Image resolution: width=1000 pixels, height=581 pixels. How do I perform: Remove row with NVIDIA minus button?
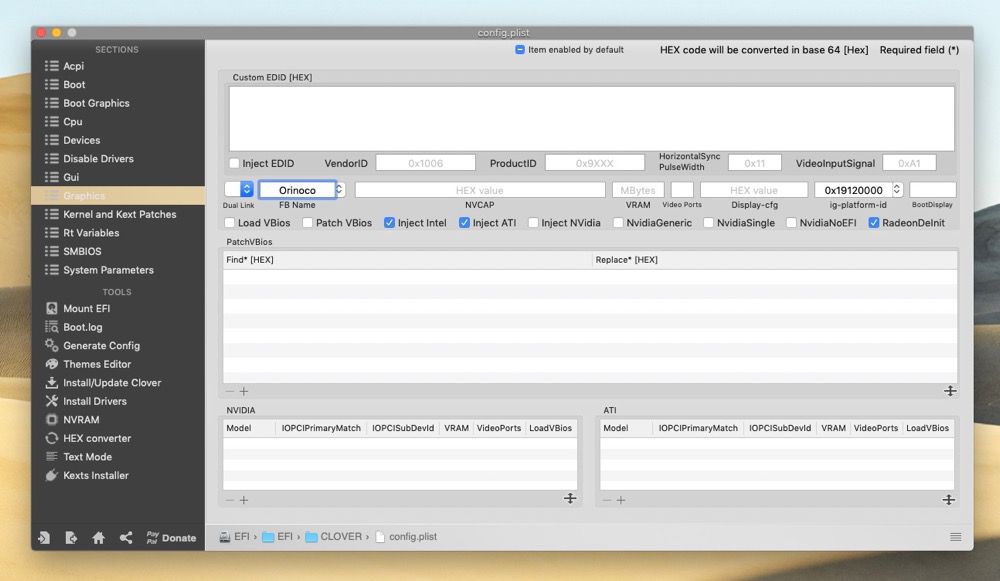(x=230, y=500)
